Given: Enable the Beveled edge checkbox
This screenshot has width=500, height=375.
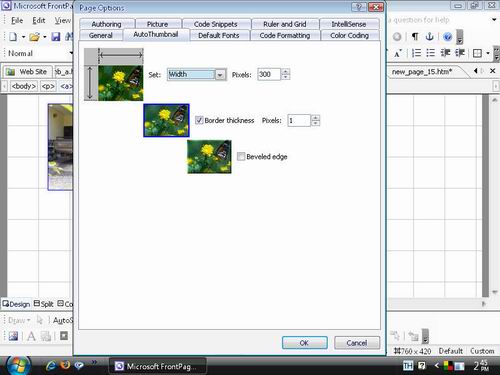Looking at the screenshot, I should pyautogui.click(x=241, y=156).
